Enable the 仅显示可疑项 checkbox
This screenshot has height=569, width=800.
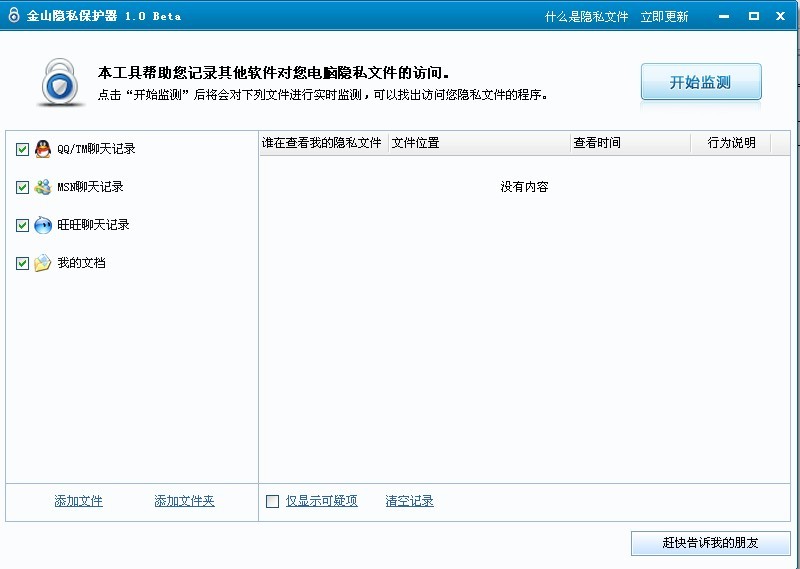click(272, 502)
